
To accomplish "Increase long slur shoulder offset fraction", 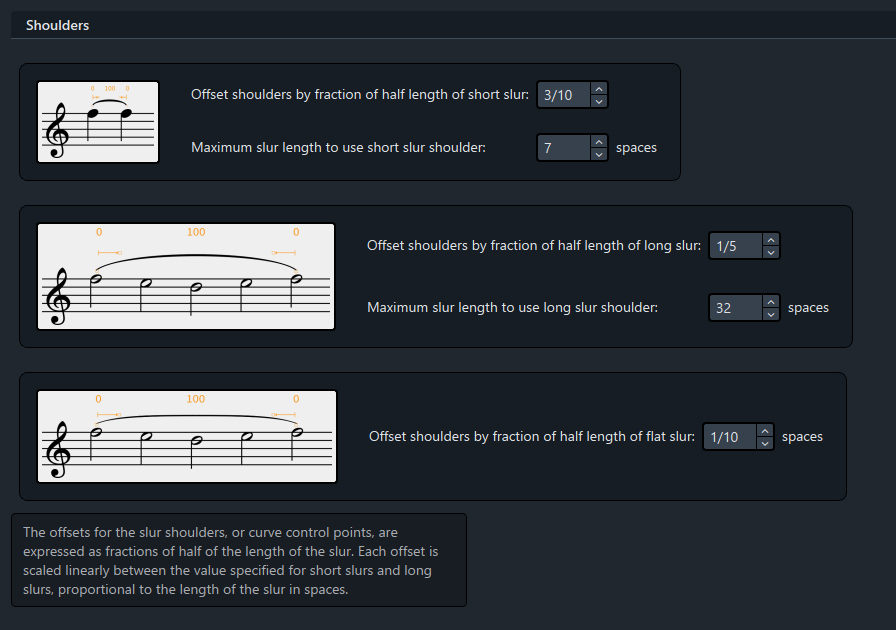I will click(771, 240).
